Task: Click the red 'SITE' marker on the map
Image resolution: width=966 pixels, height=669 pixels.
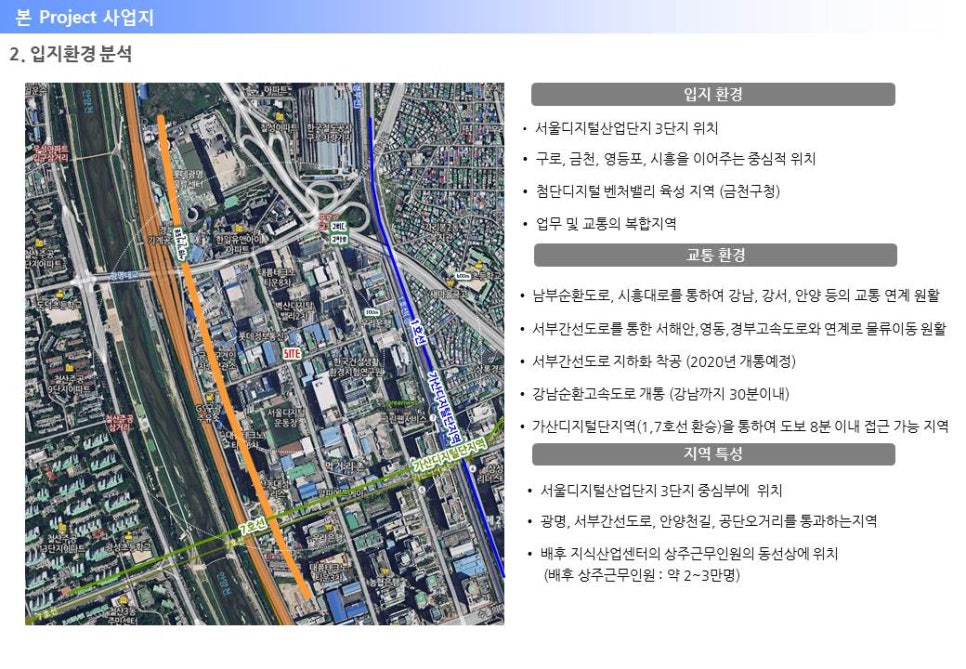Action: coord(292,353)
